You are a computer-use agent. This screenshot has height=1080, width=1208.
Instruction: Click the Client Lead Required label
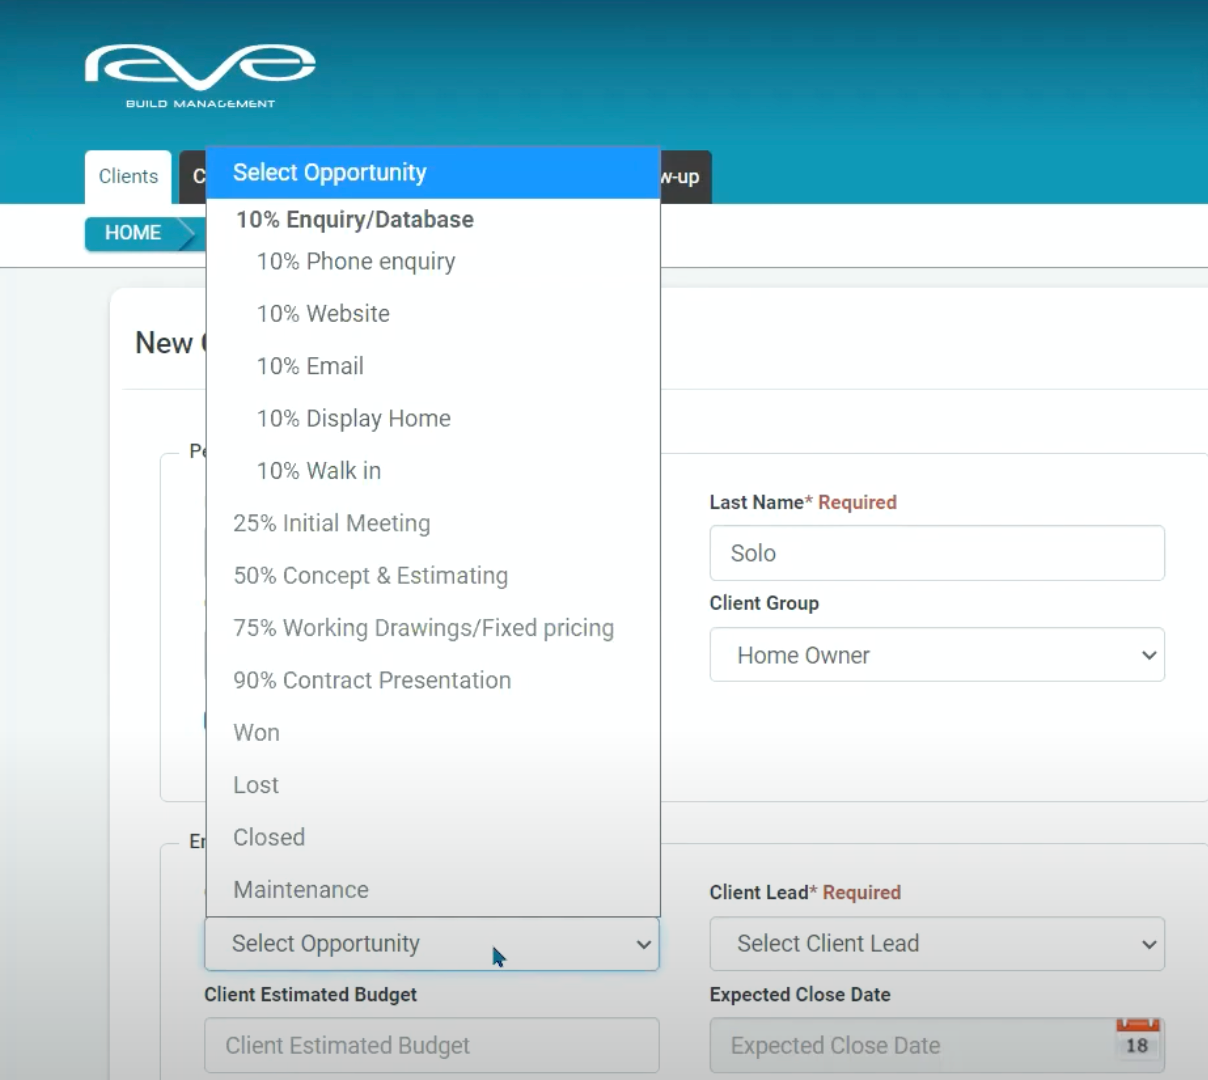pyautogui.click(x=805, y=893)
